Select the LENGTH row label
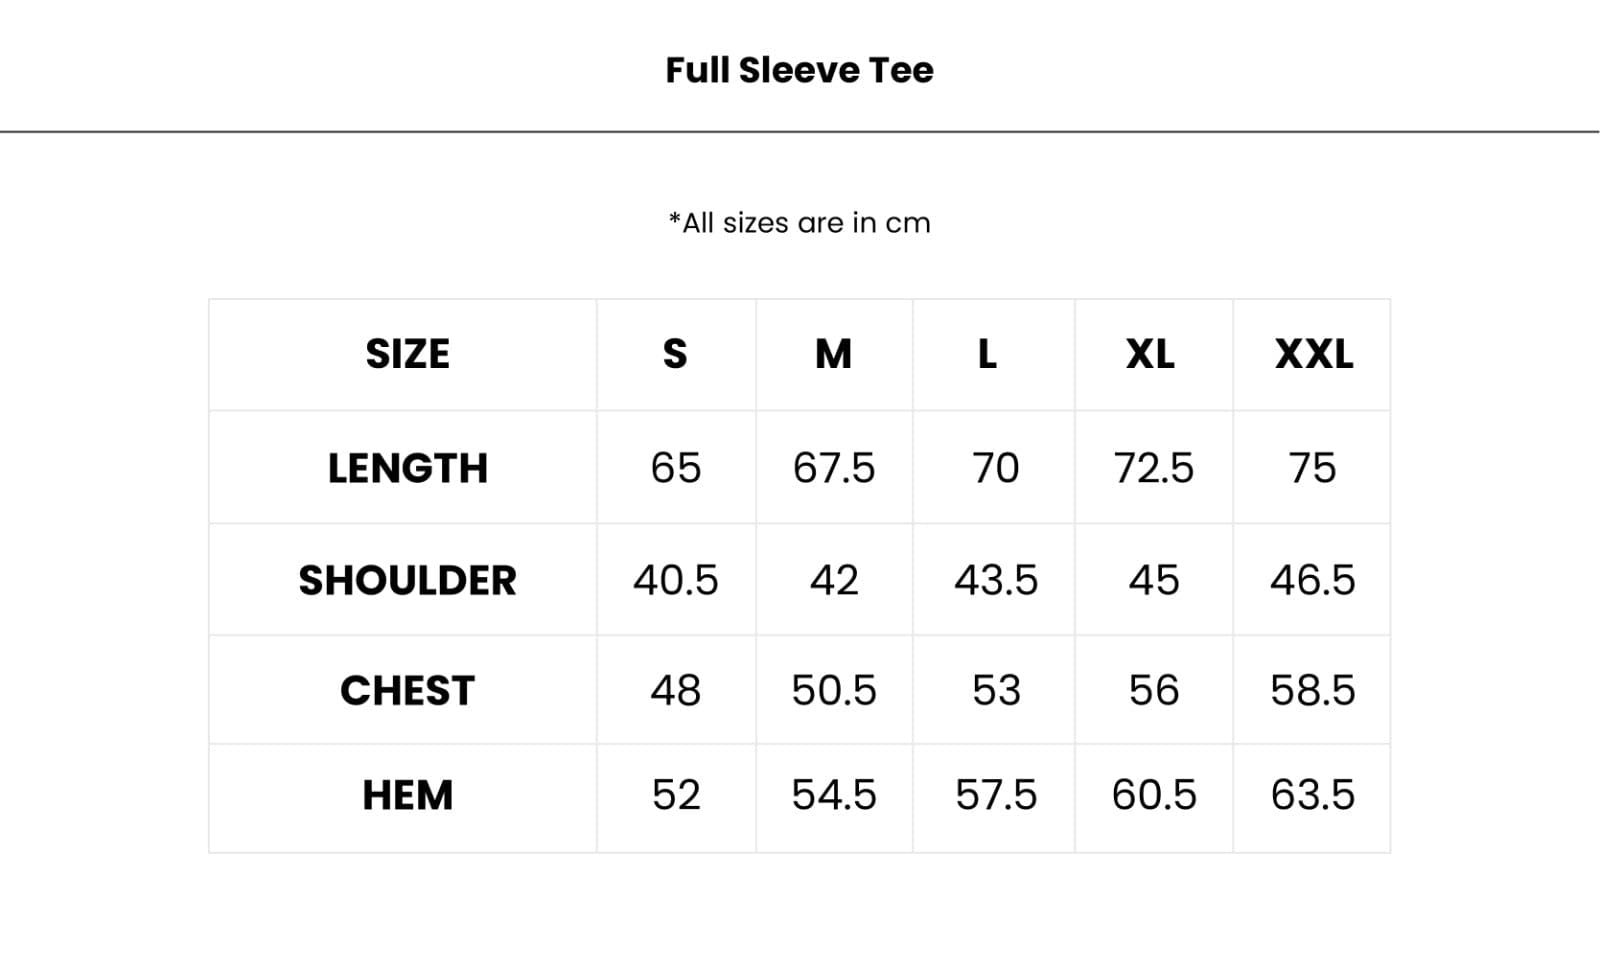This screenshot has height=968, width=1600. 407,468
